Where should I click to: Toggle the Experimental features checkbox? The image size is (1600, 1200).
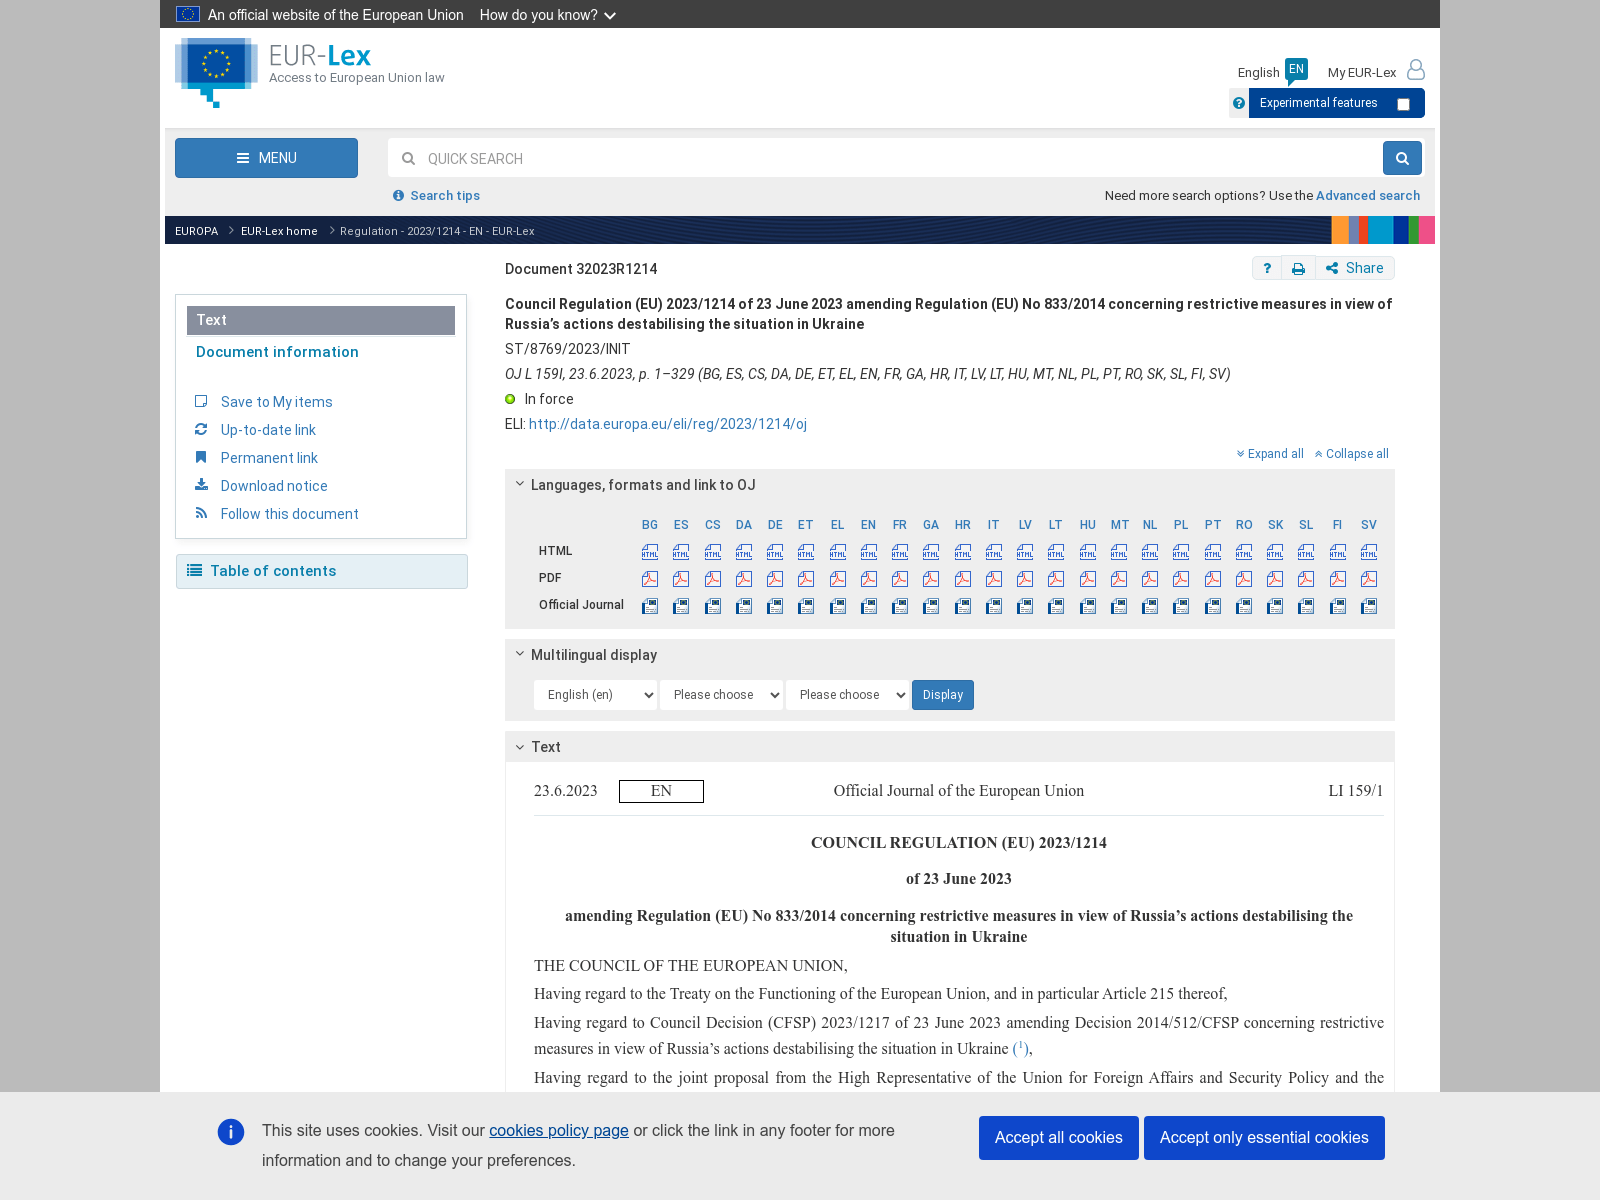point(1403,104)
